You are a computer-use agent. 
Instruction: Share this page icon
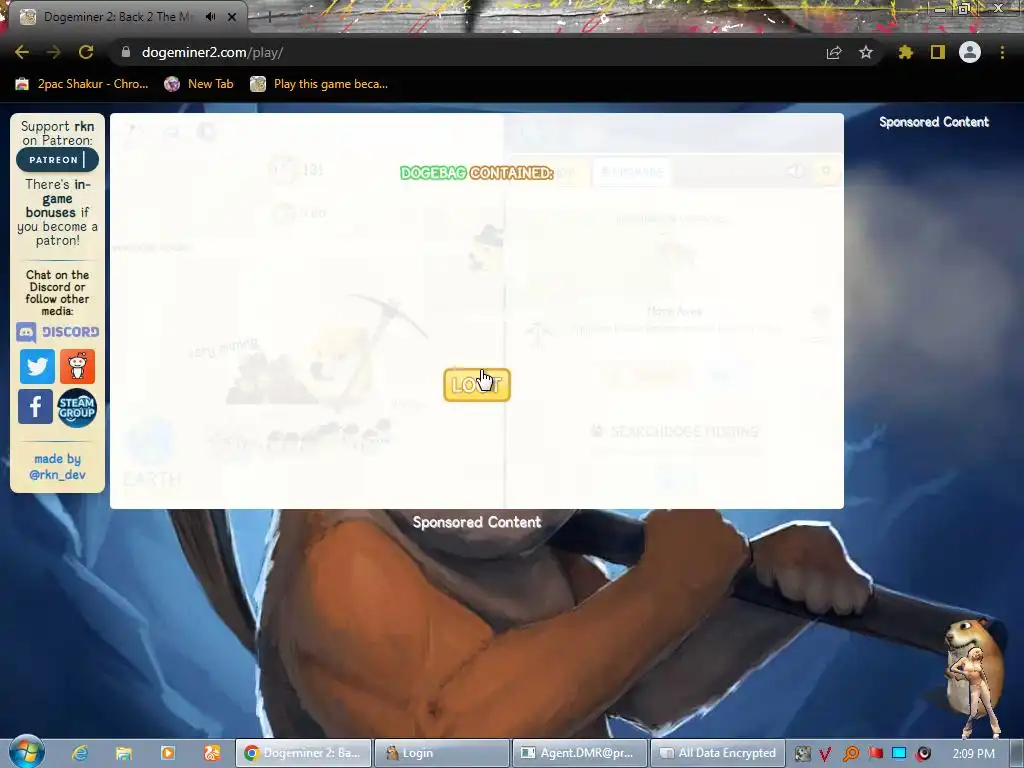click(x=834, y=52)
